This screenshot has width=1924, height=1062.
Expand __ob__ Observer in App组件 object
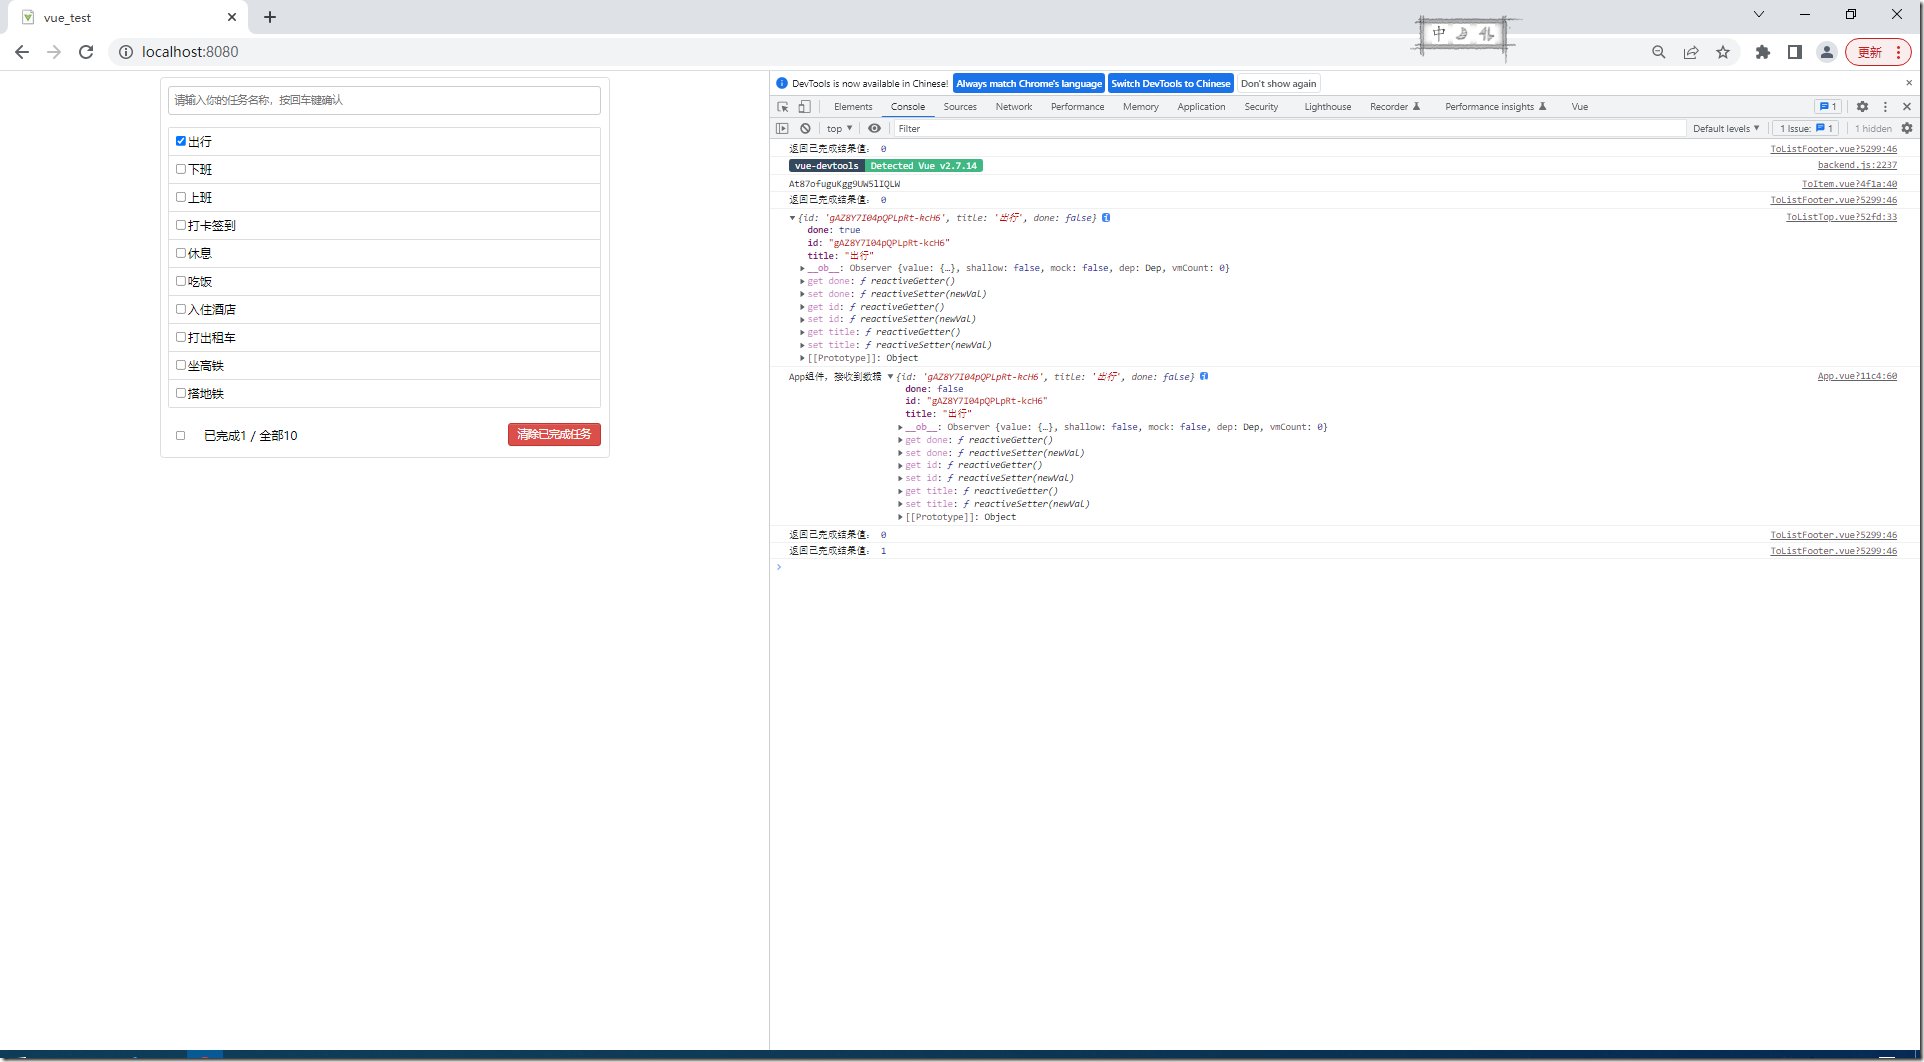900,427
